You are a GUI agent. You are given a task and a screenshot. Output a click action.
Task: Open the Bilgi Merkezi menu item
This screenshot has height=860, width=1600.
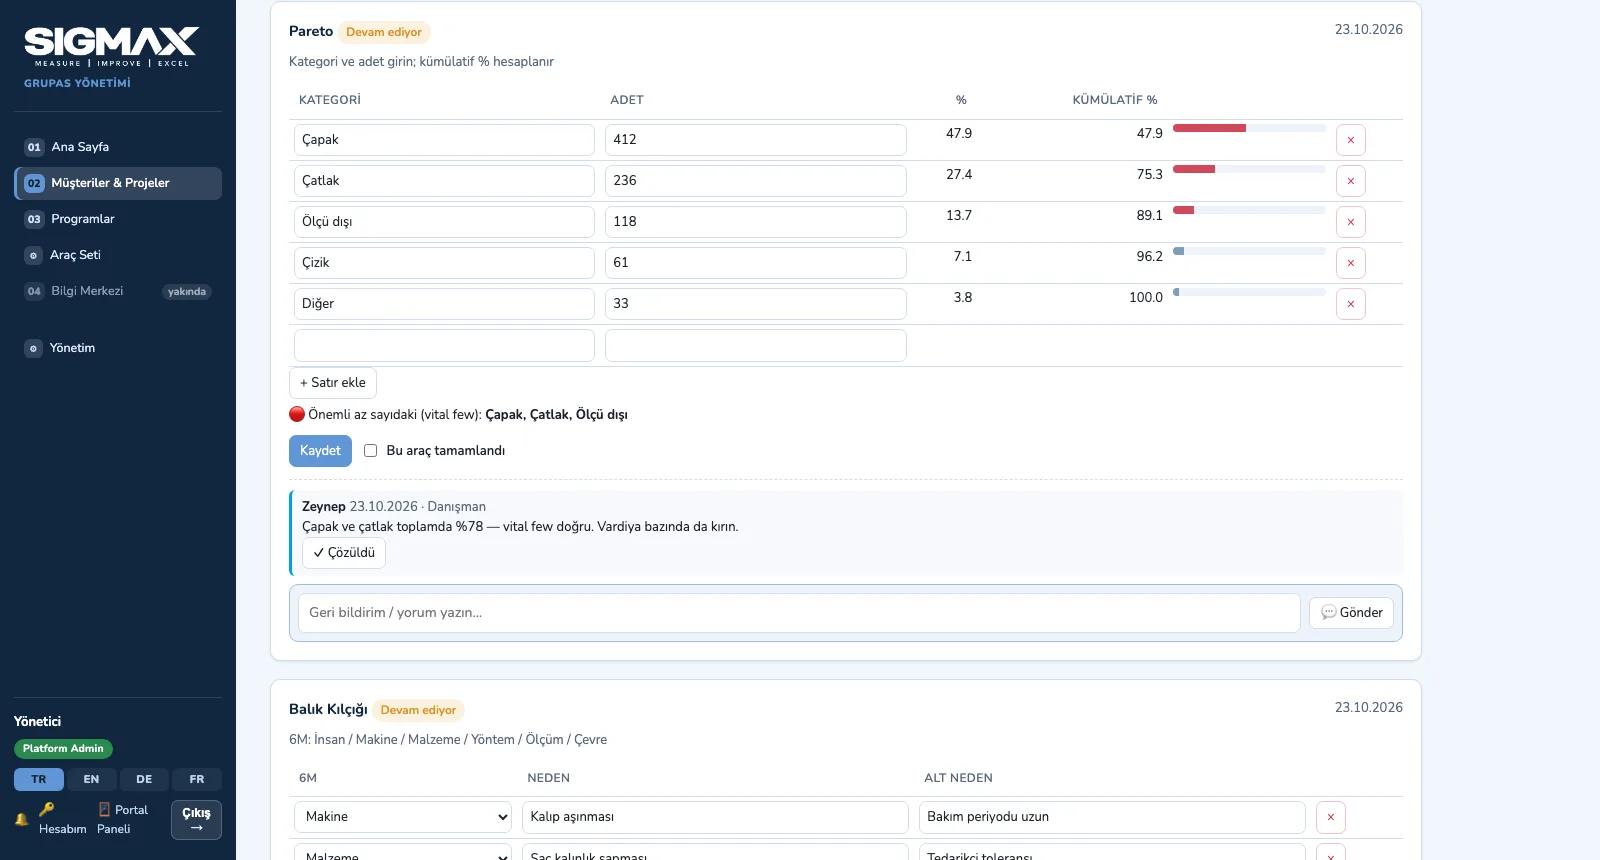click(118, 291)
